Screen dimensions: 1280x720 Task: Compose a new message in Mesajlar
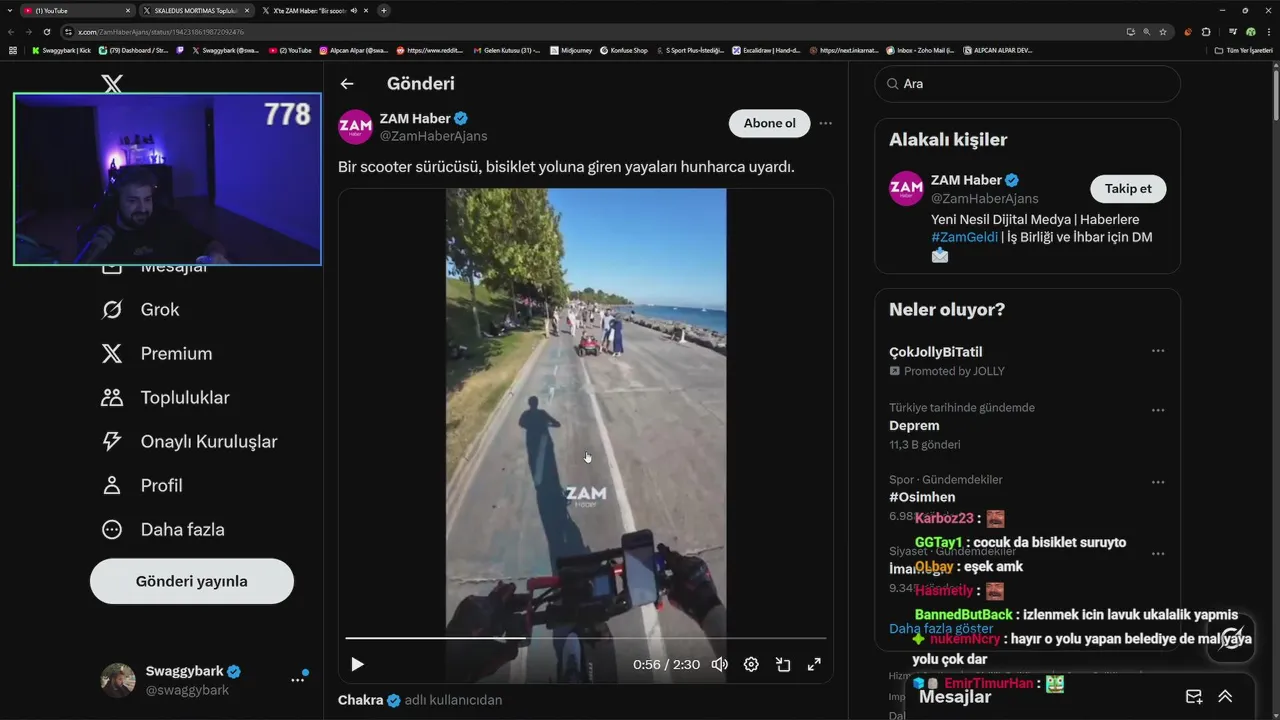[1193, 697]
